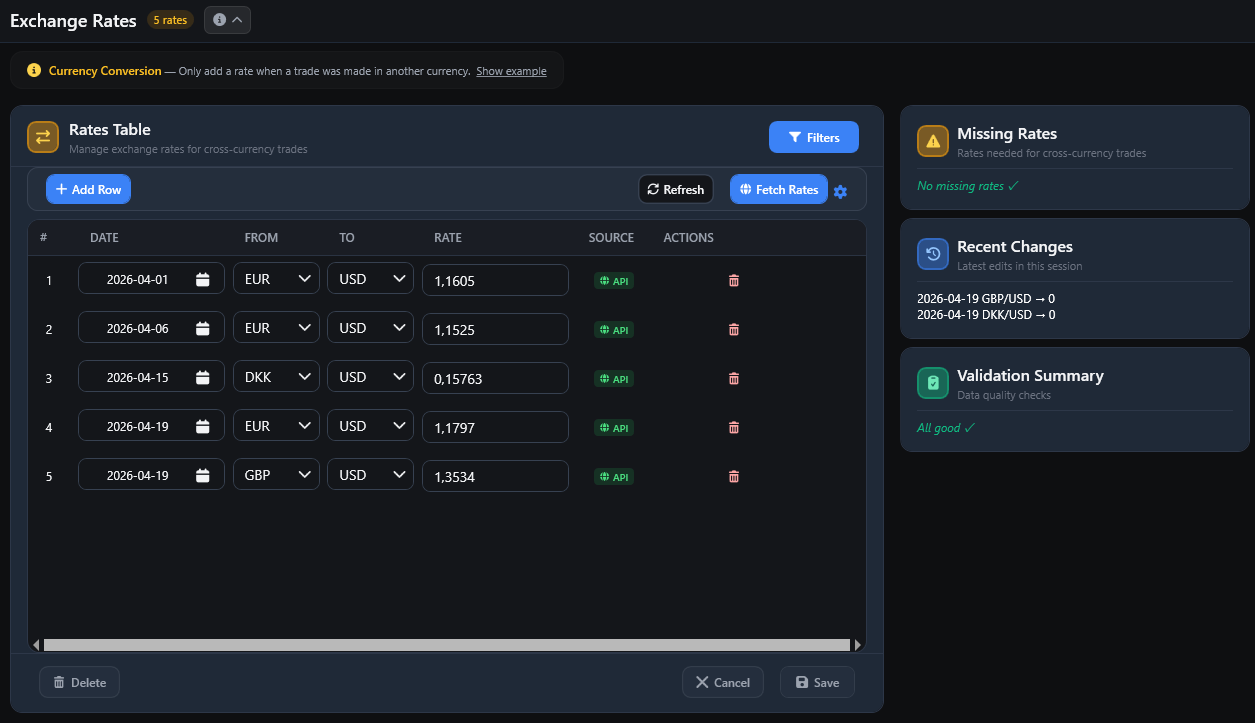Click the Cancel button

click(x=723, y=682)
